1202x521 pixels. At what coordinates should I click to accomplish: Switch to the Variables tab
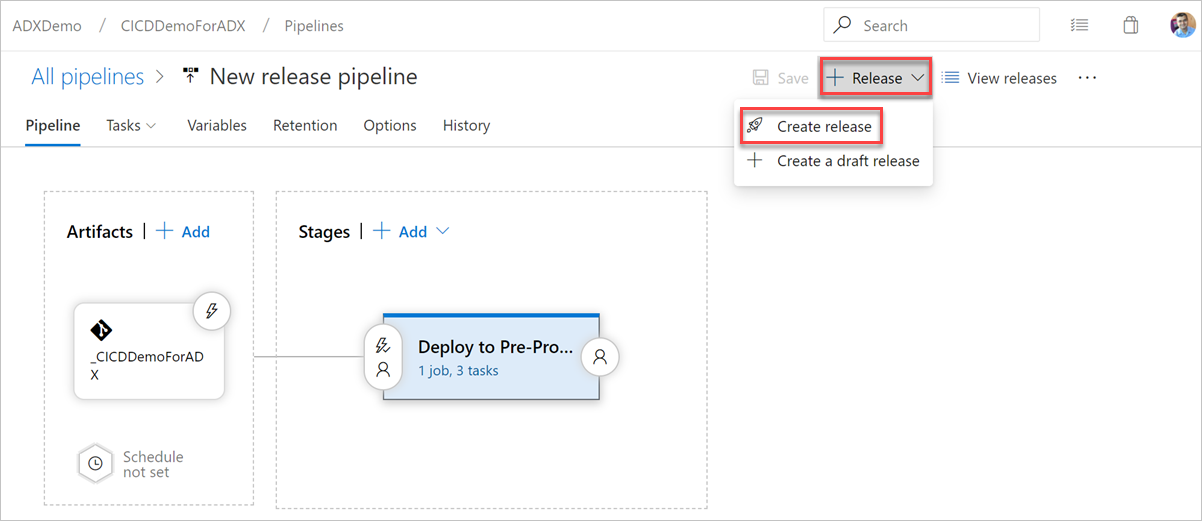click(217, 125)
